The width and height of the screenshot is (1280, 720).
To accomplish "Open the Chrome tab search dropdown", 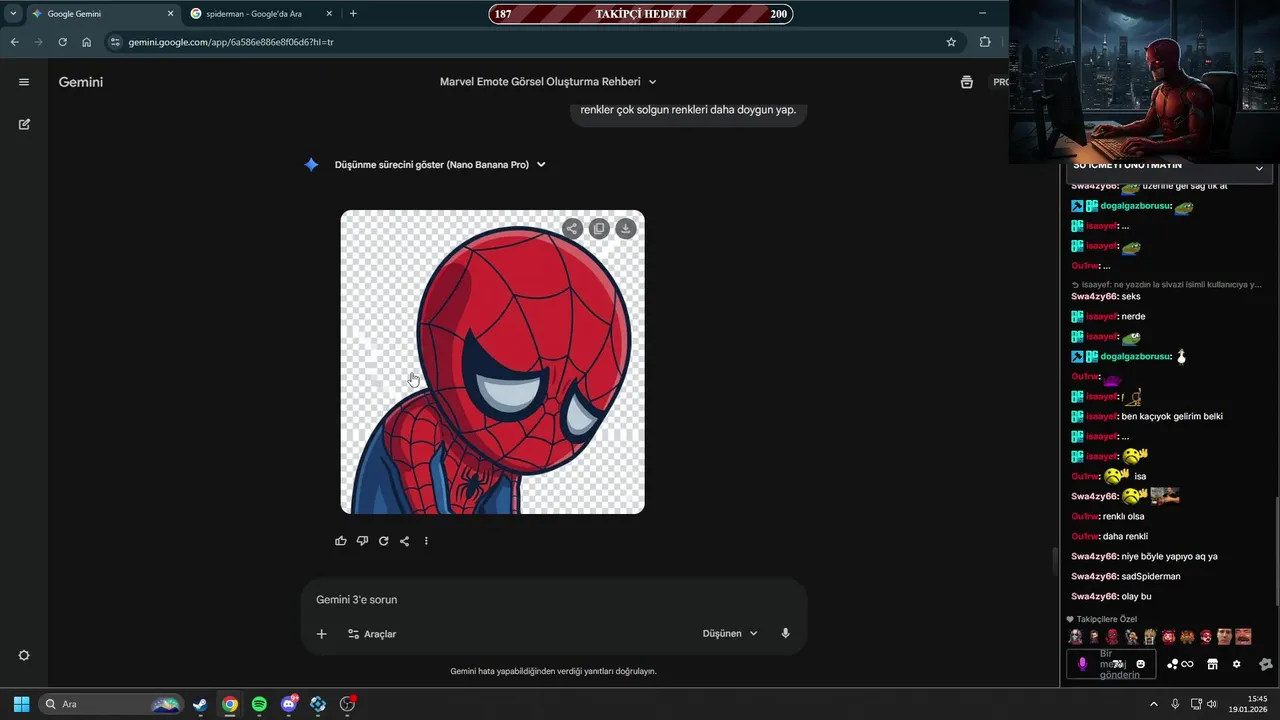I will coord(13,13).
